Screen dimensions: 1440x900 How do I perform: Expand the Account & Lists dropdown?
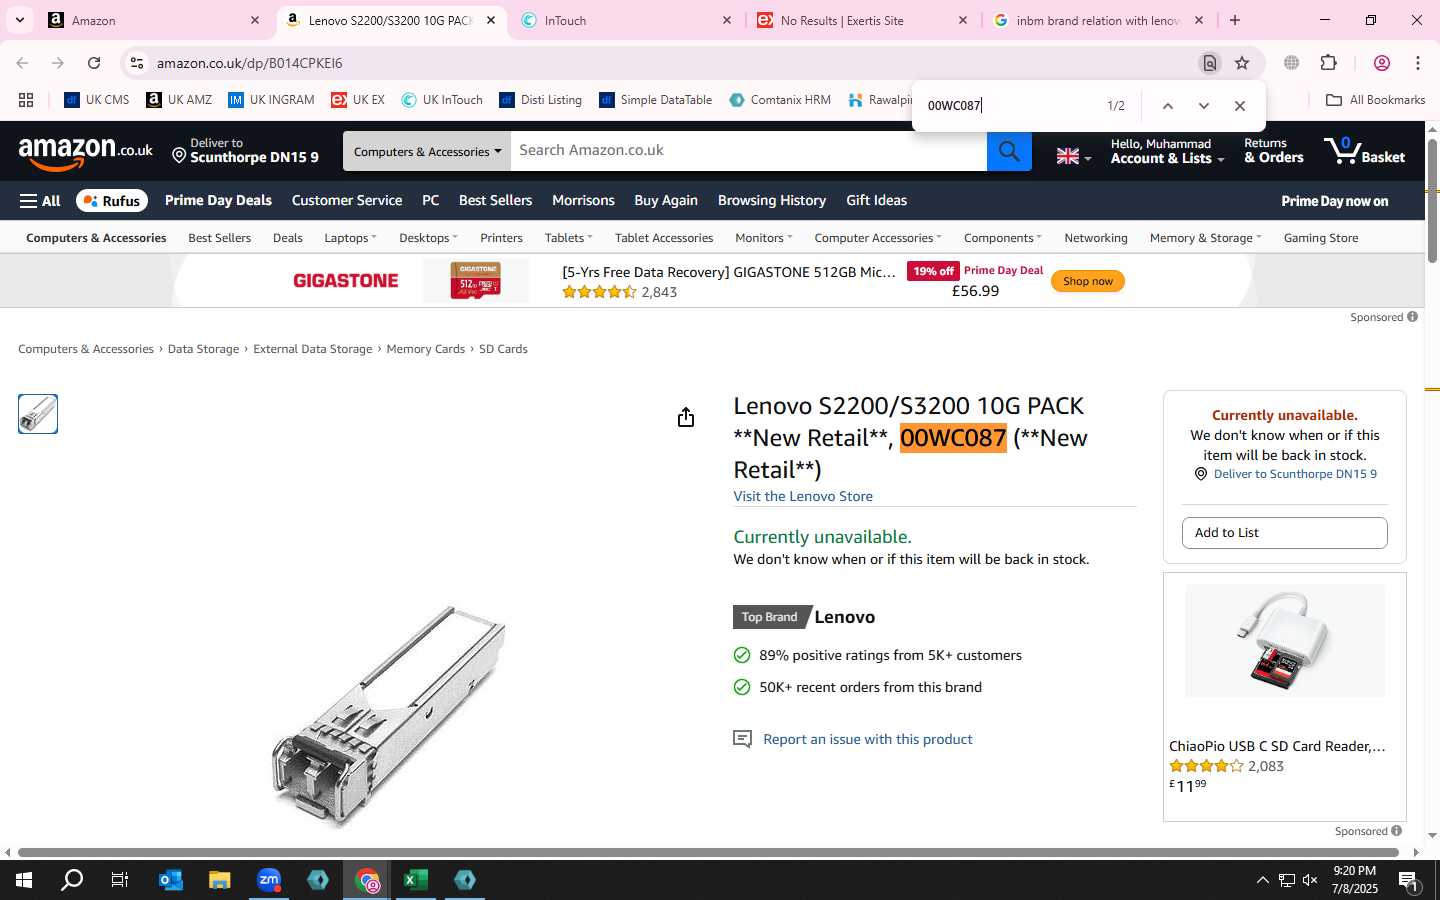point(1167,151)
